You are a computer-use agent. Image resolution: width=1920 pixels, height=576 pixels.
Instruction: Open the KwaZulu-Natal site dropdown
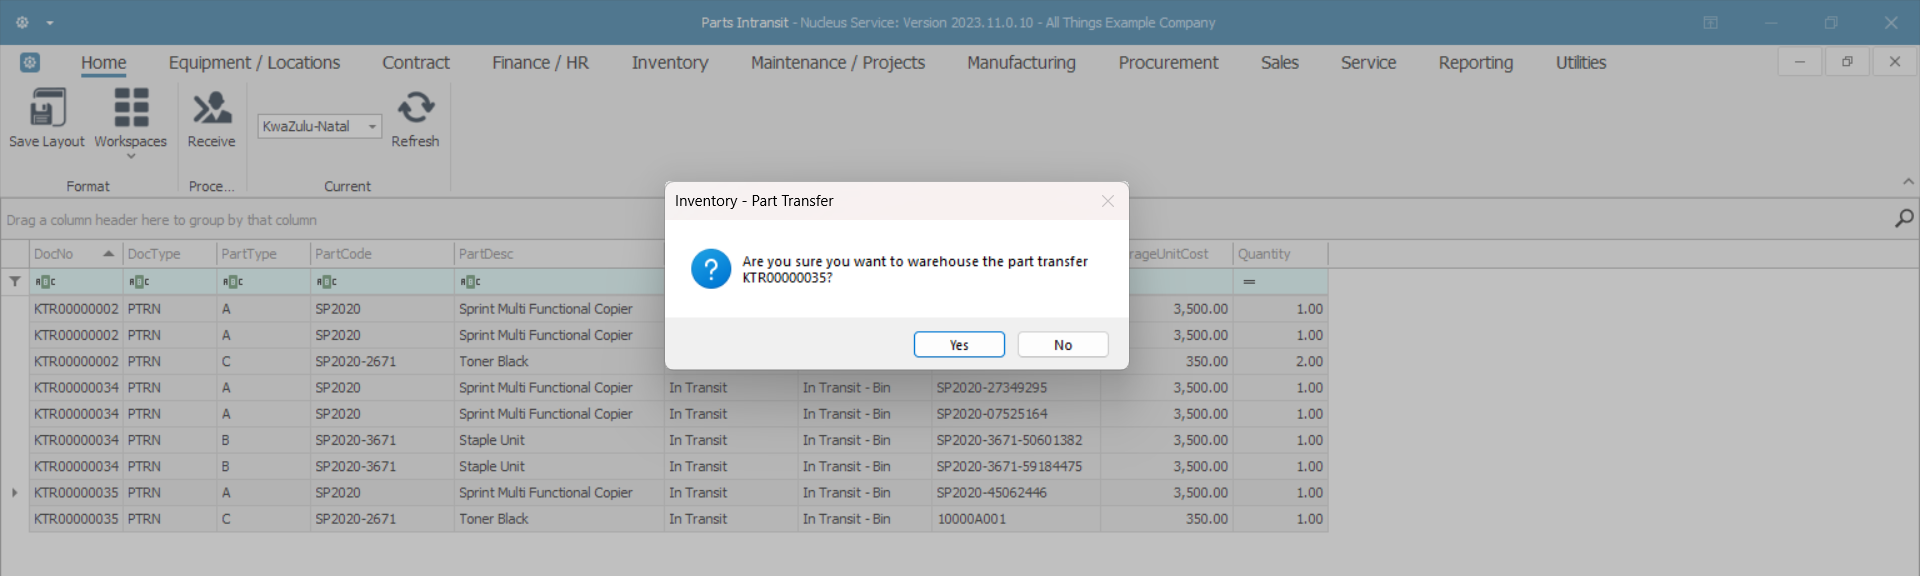click(x=372, y=127)
